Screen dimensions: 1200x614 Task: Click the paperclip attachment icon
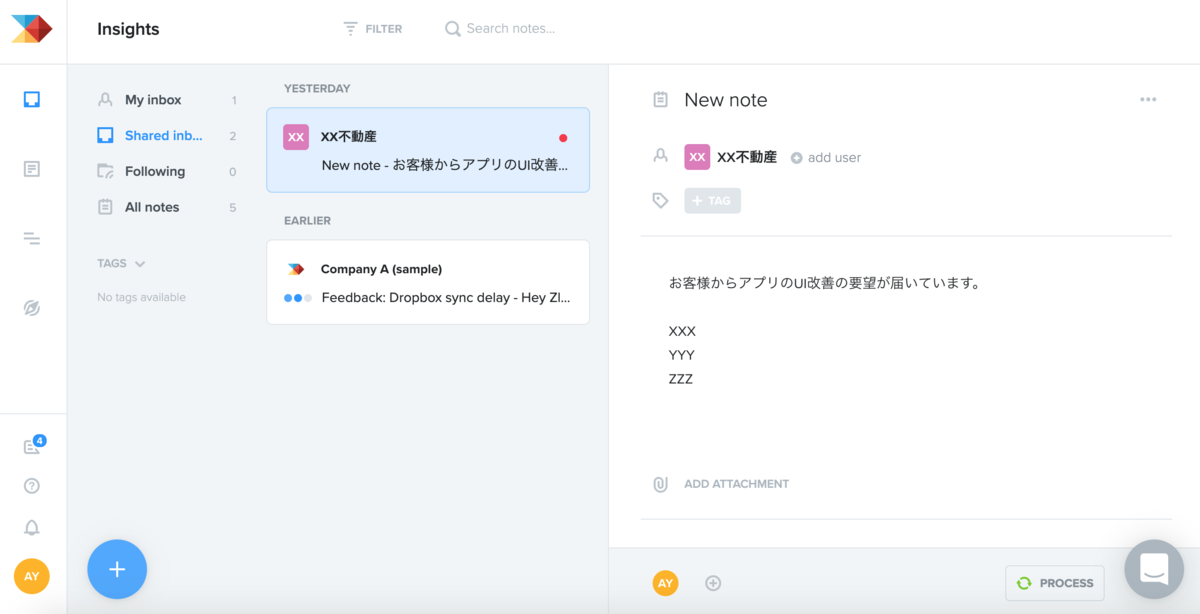pos(660,484)
